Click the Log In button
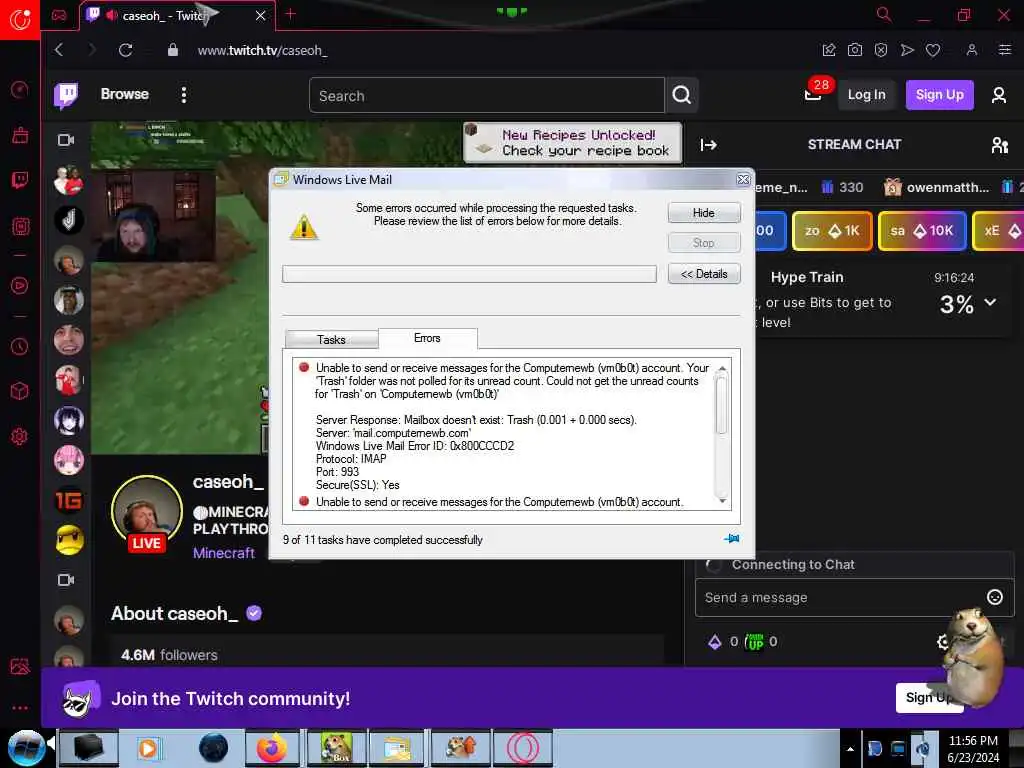Viewport: 1024px width, 768px height. click(x=867, y=95)
